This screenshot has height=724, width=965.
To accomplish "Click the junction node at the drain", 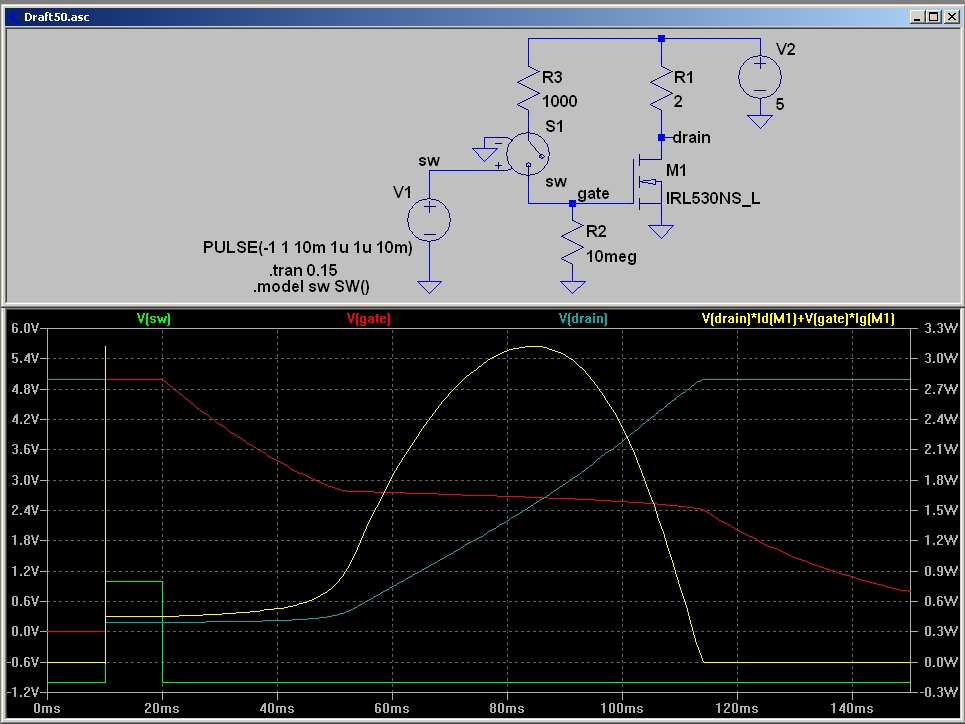I will pos(662,137).
